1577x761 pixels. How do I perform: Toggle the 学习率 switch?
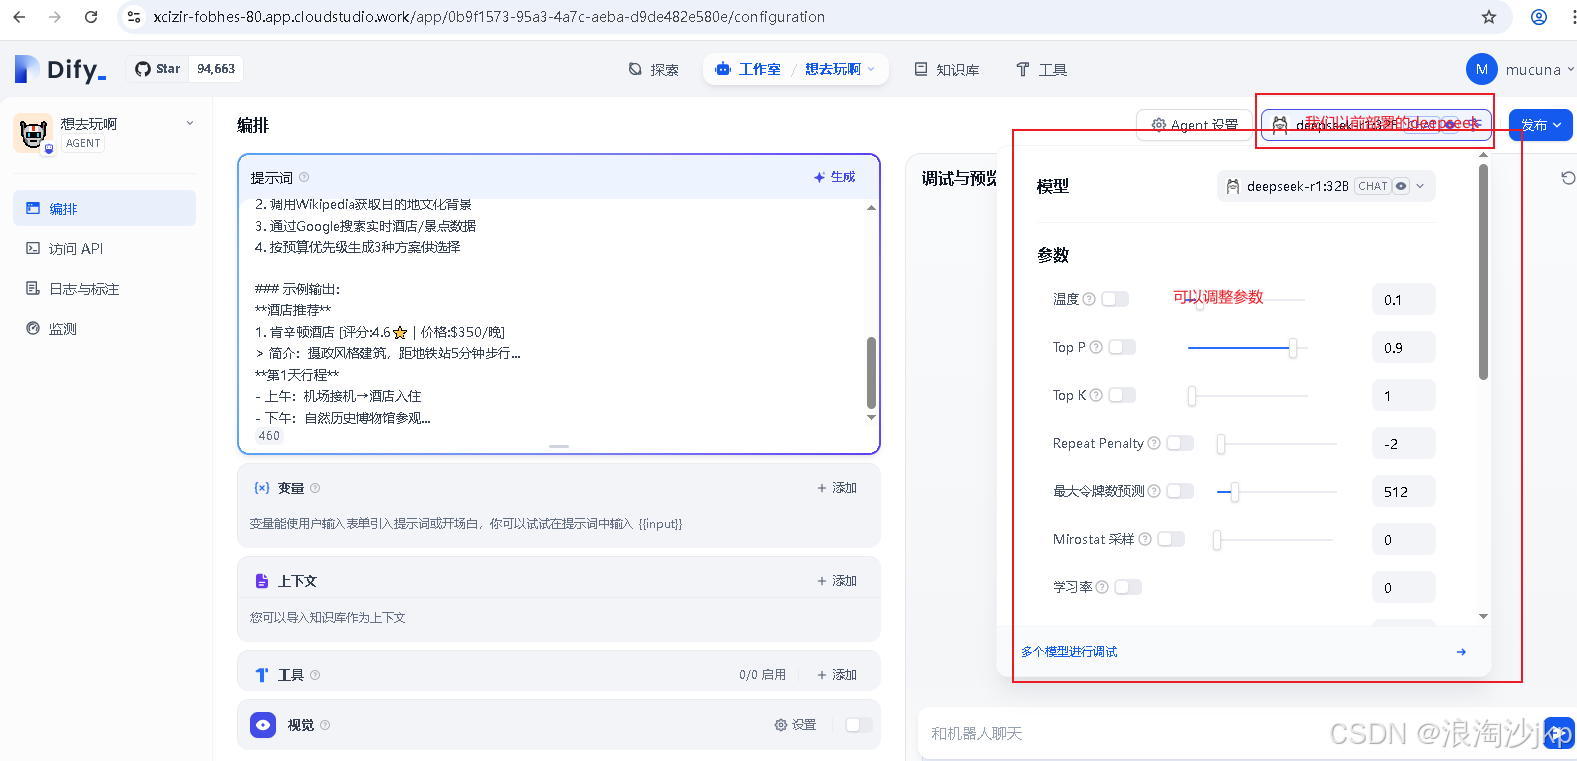point(1128,587)
